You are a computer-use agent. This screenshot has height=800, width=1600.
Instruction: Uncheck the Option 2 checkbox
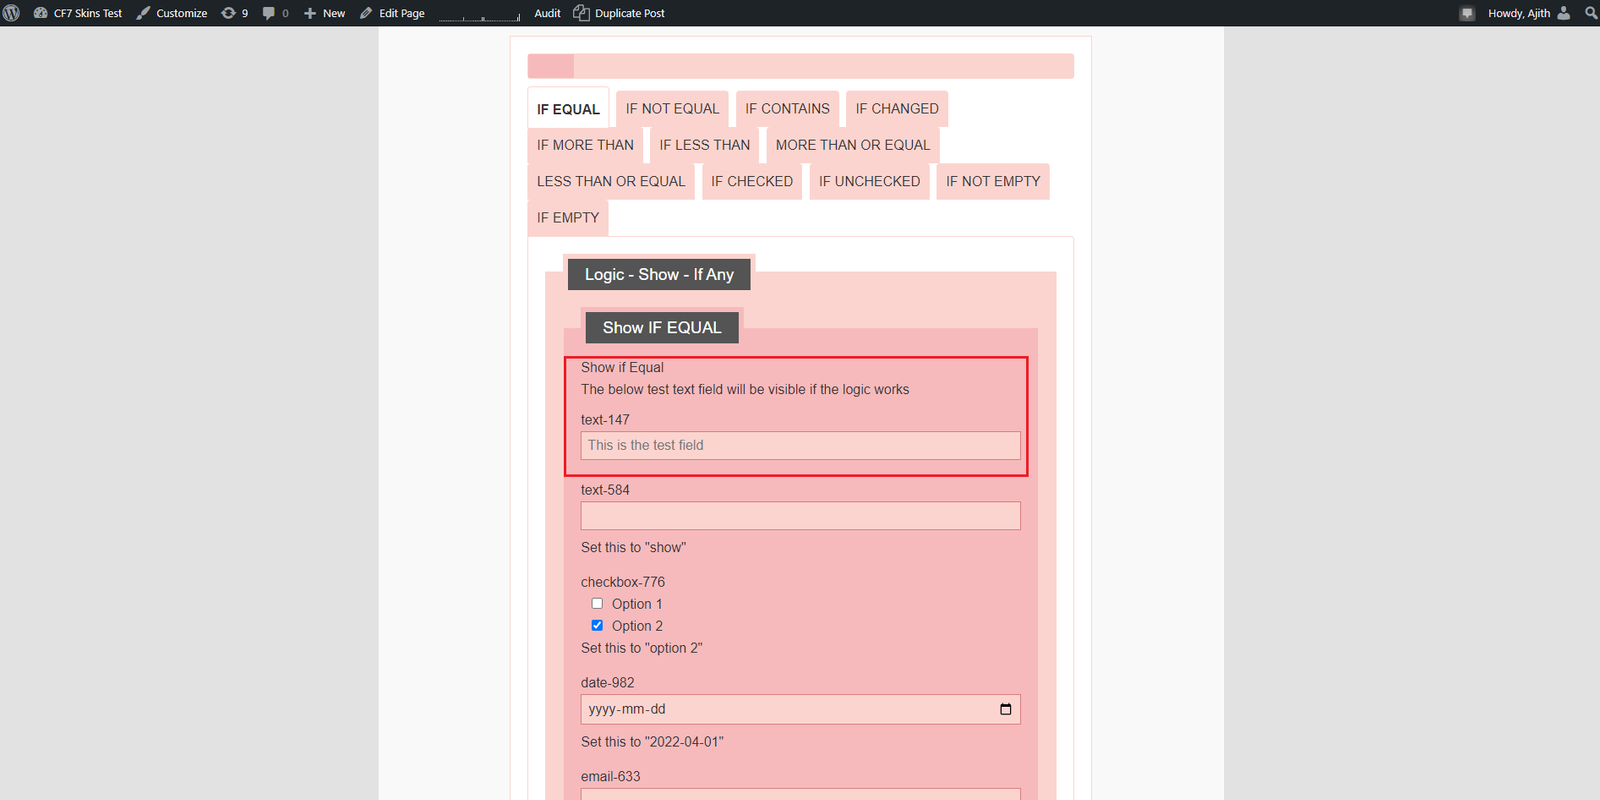point(597,626)
